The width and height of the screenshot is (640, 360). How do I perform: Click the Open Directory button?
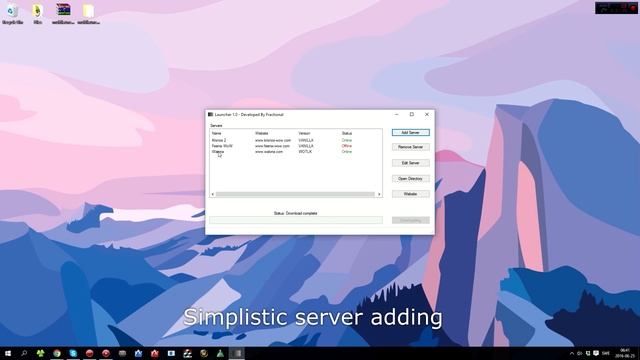(x=411, y=179)
